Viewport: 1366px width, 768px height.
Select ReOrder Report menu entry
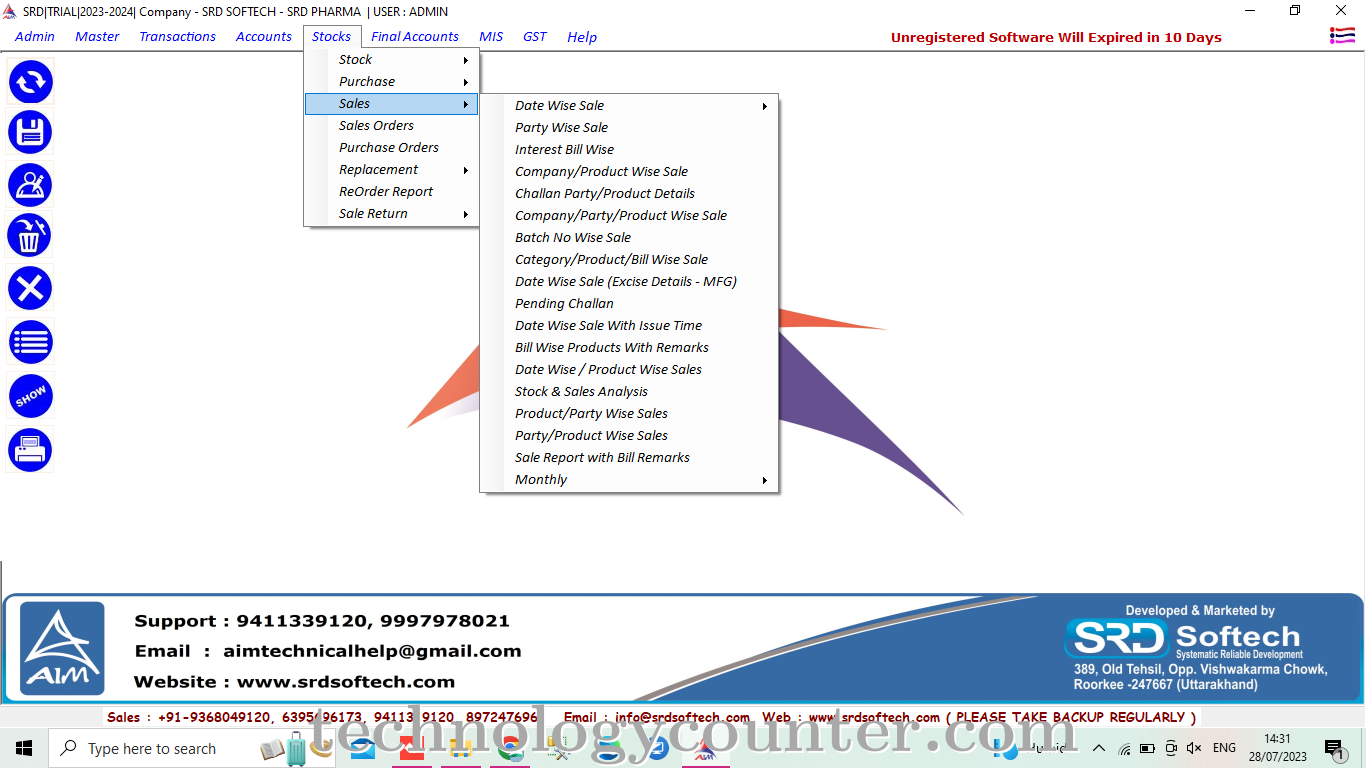392,192
